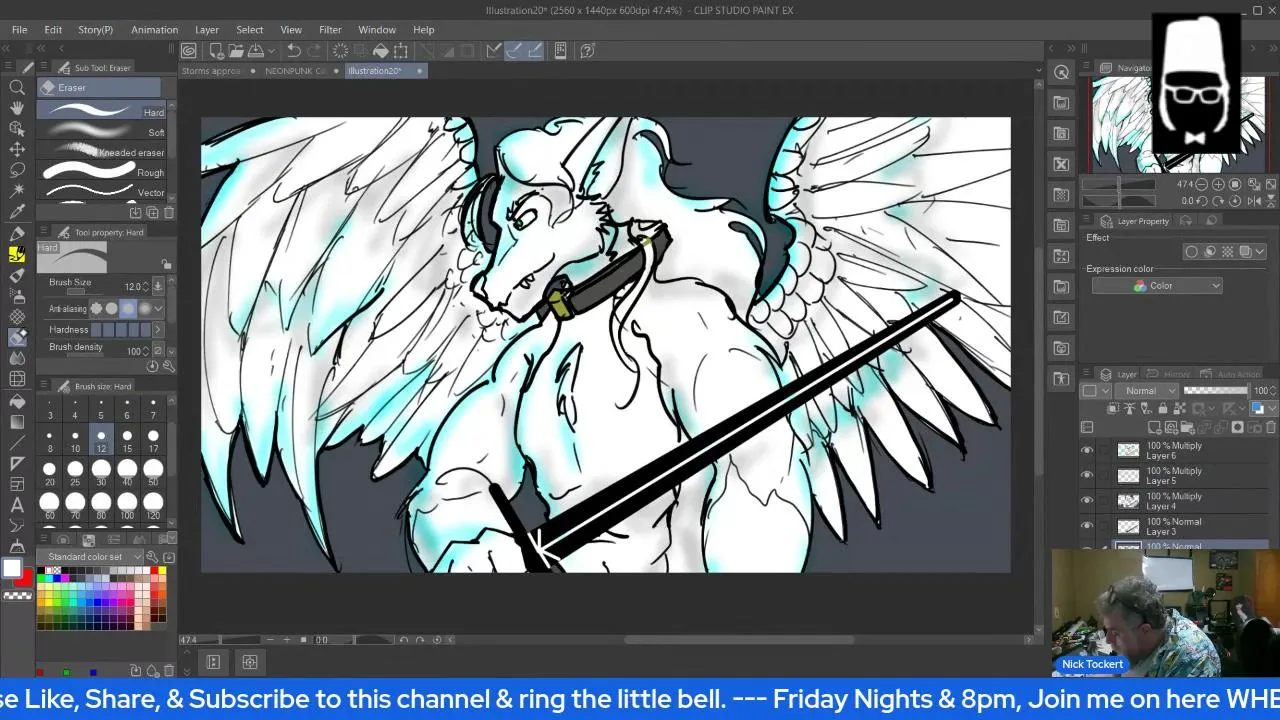The width and height of the screenshot is (1280, 720).
Task: Click the white main color swatch
Action: pyautogui.click(x=12, y=567)
